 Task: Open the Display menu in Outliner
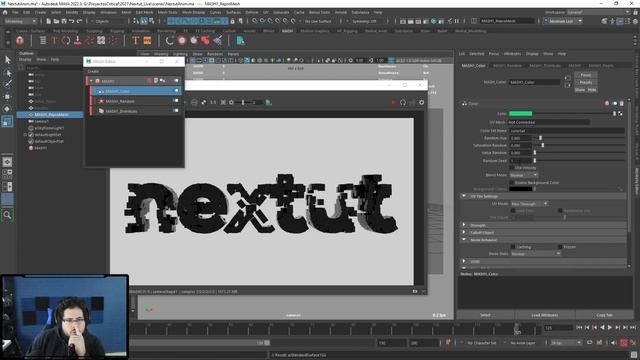25,60
